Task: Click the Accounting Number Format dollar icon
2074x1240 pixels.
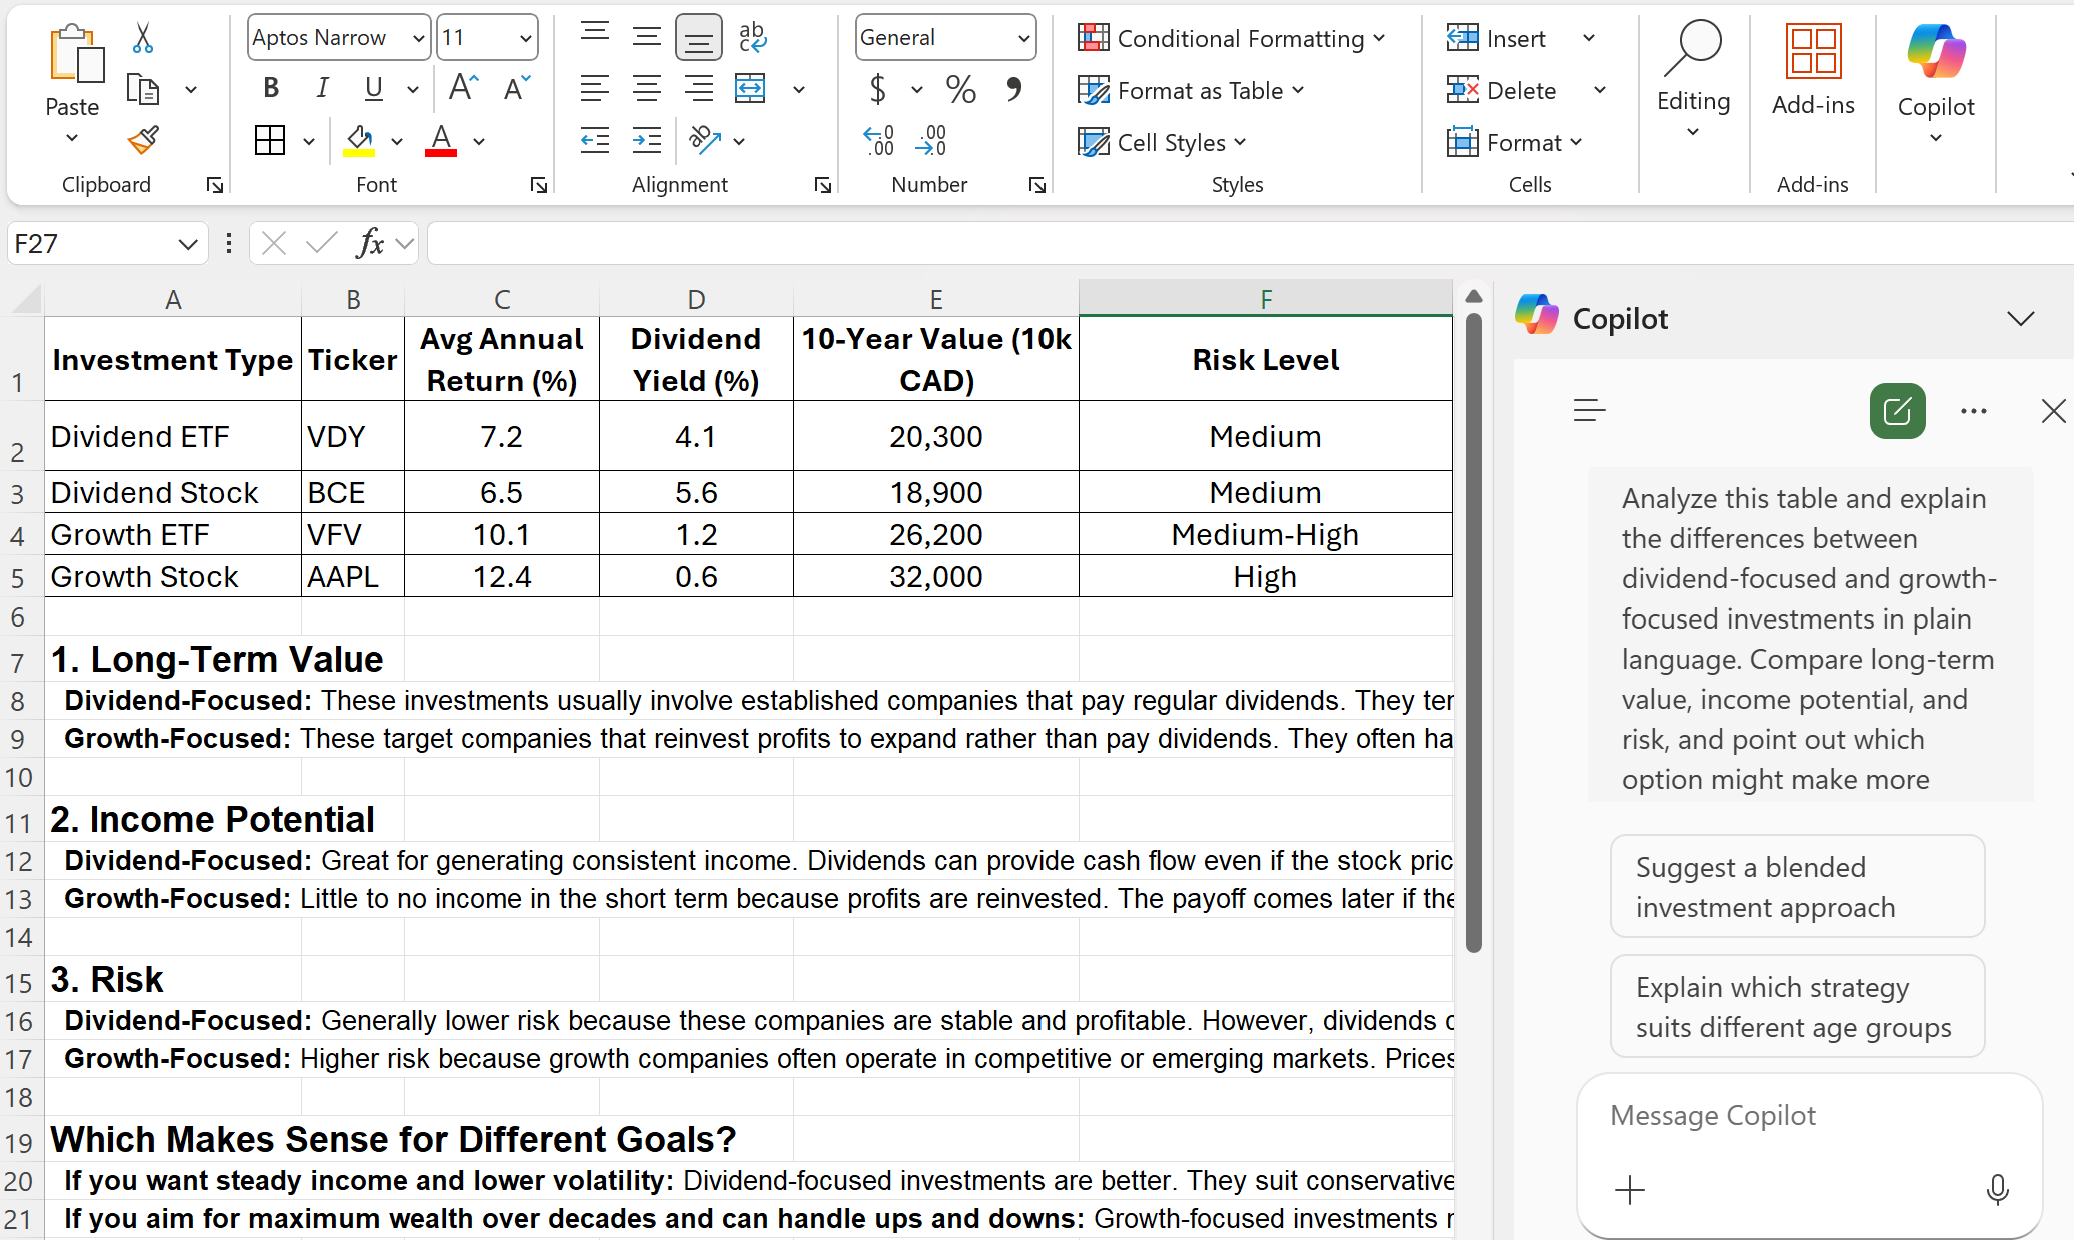Action: [x=880, y=88]
